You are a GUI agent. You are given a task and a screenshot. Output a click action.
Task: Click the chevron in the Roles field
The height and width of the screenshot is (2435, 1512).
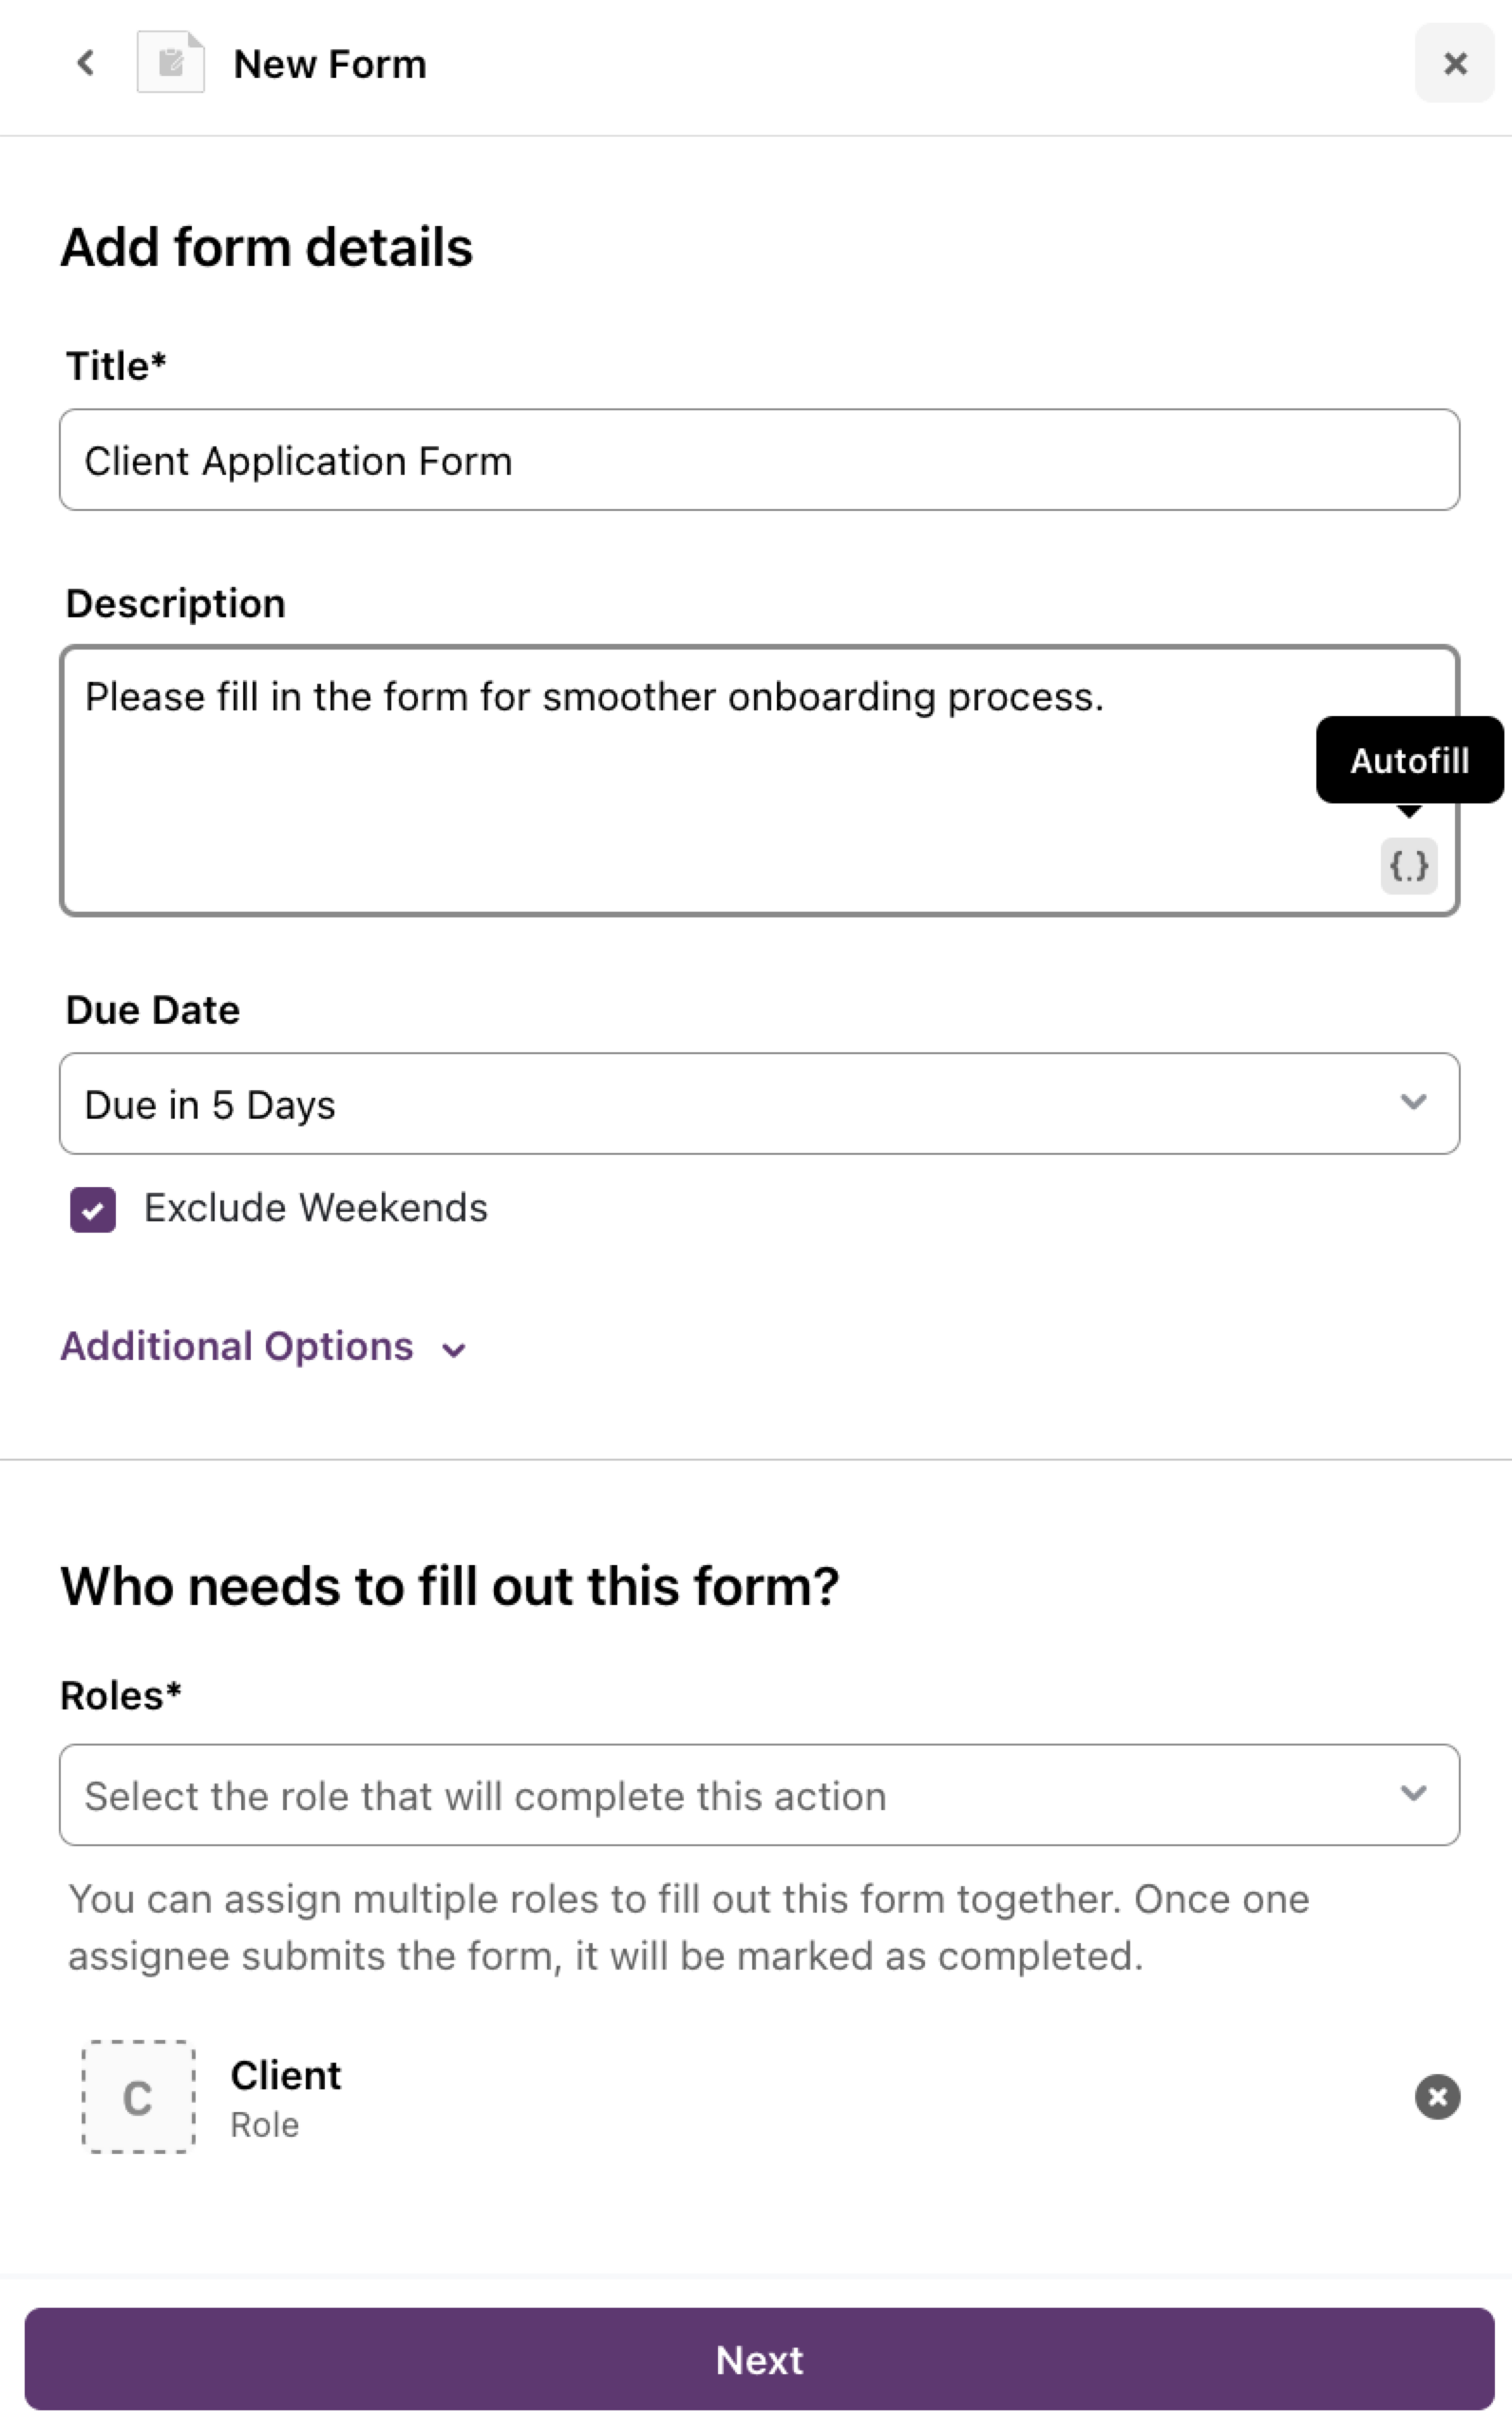click(x=1412, y=1794)
